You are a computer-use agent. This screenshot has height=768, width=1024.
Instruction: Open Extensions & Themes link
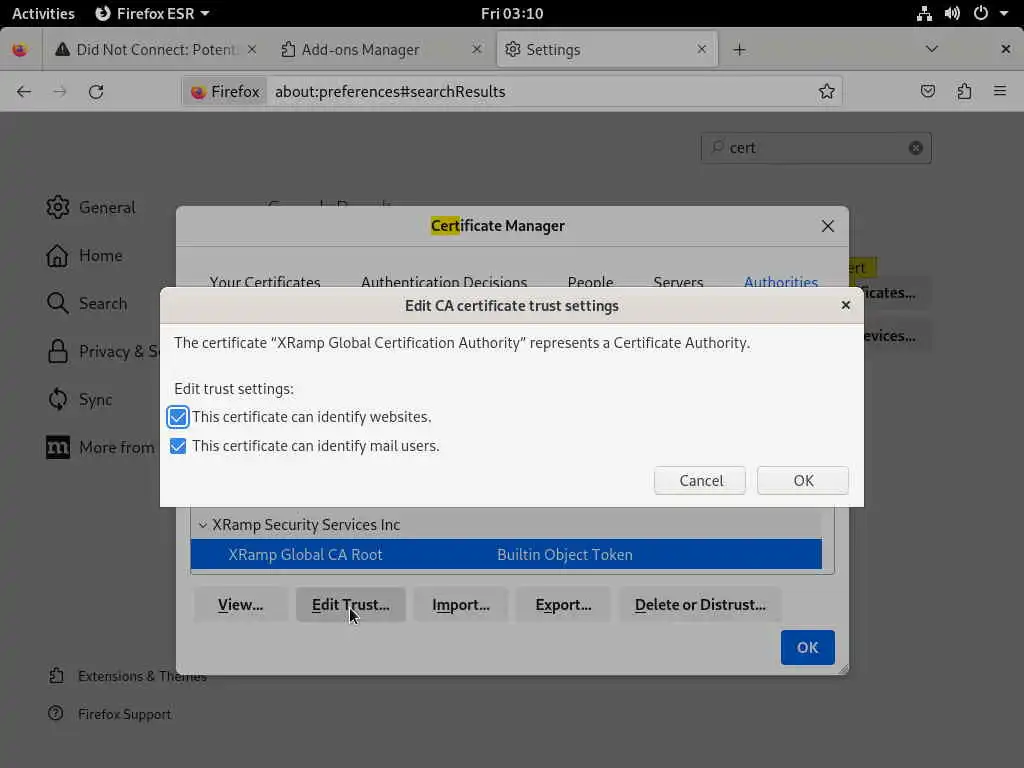coord(127,676)
